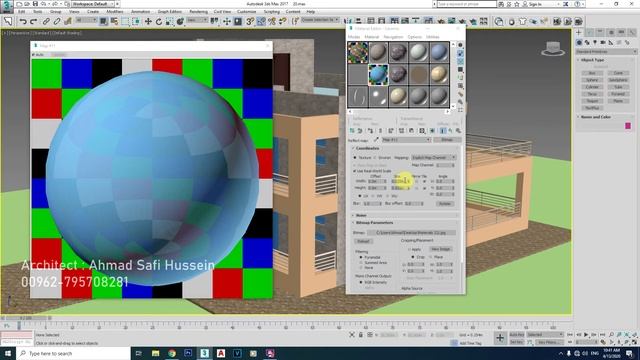The width and height of the screenshot is (640, 360).
Task: Click Go to Parent icon in Material Editor
Action: pos(450,131)
